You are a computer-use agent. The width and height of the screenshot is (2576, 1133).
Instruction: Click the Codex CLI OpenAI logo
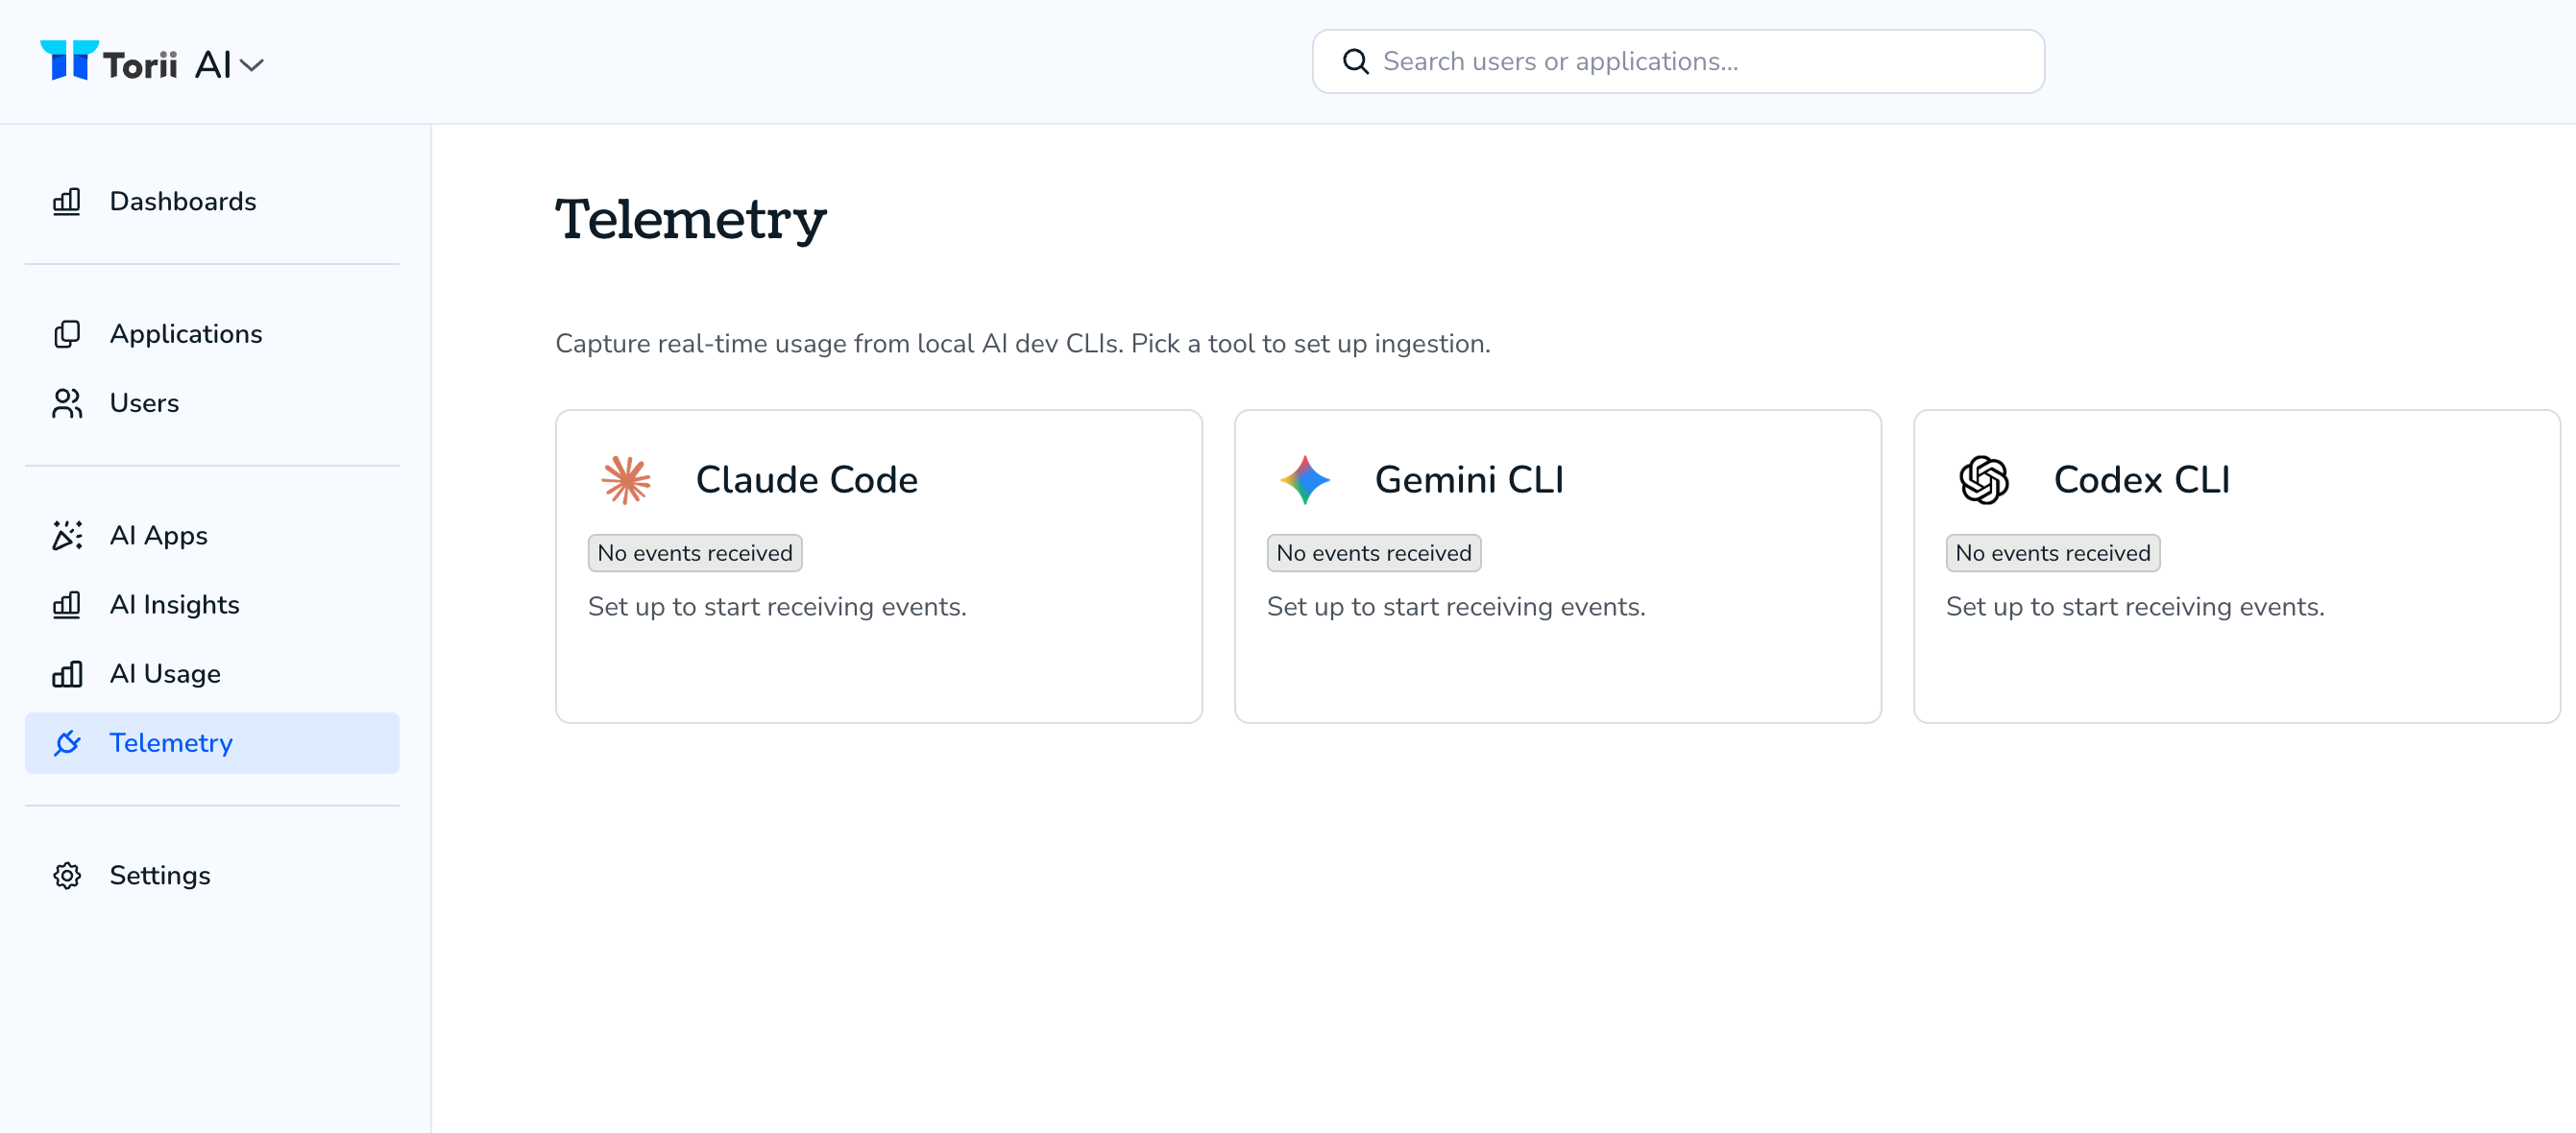1984,480
